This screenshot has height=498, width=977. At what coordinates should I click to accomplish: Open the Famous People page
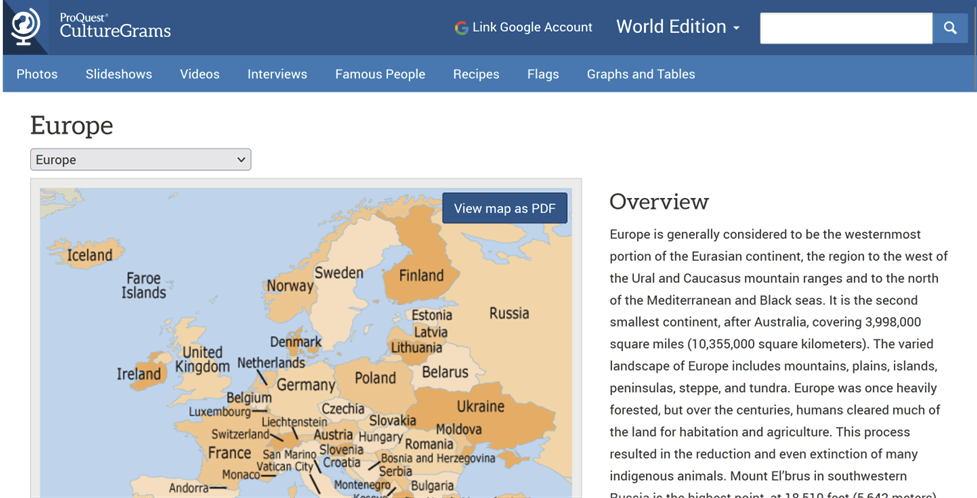380,74
